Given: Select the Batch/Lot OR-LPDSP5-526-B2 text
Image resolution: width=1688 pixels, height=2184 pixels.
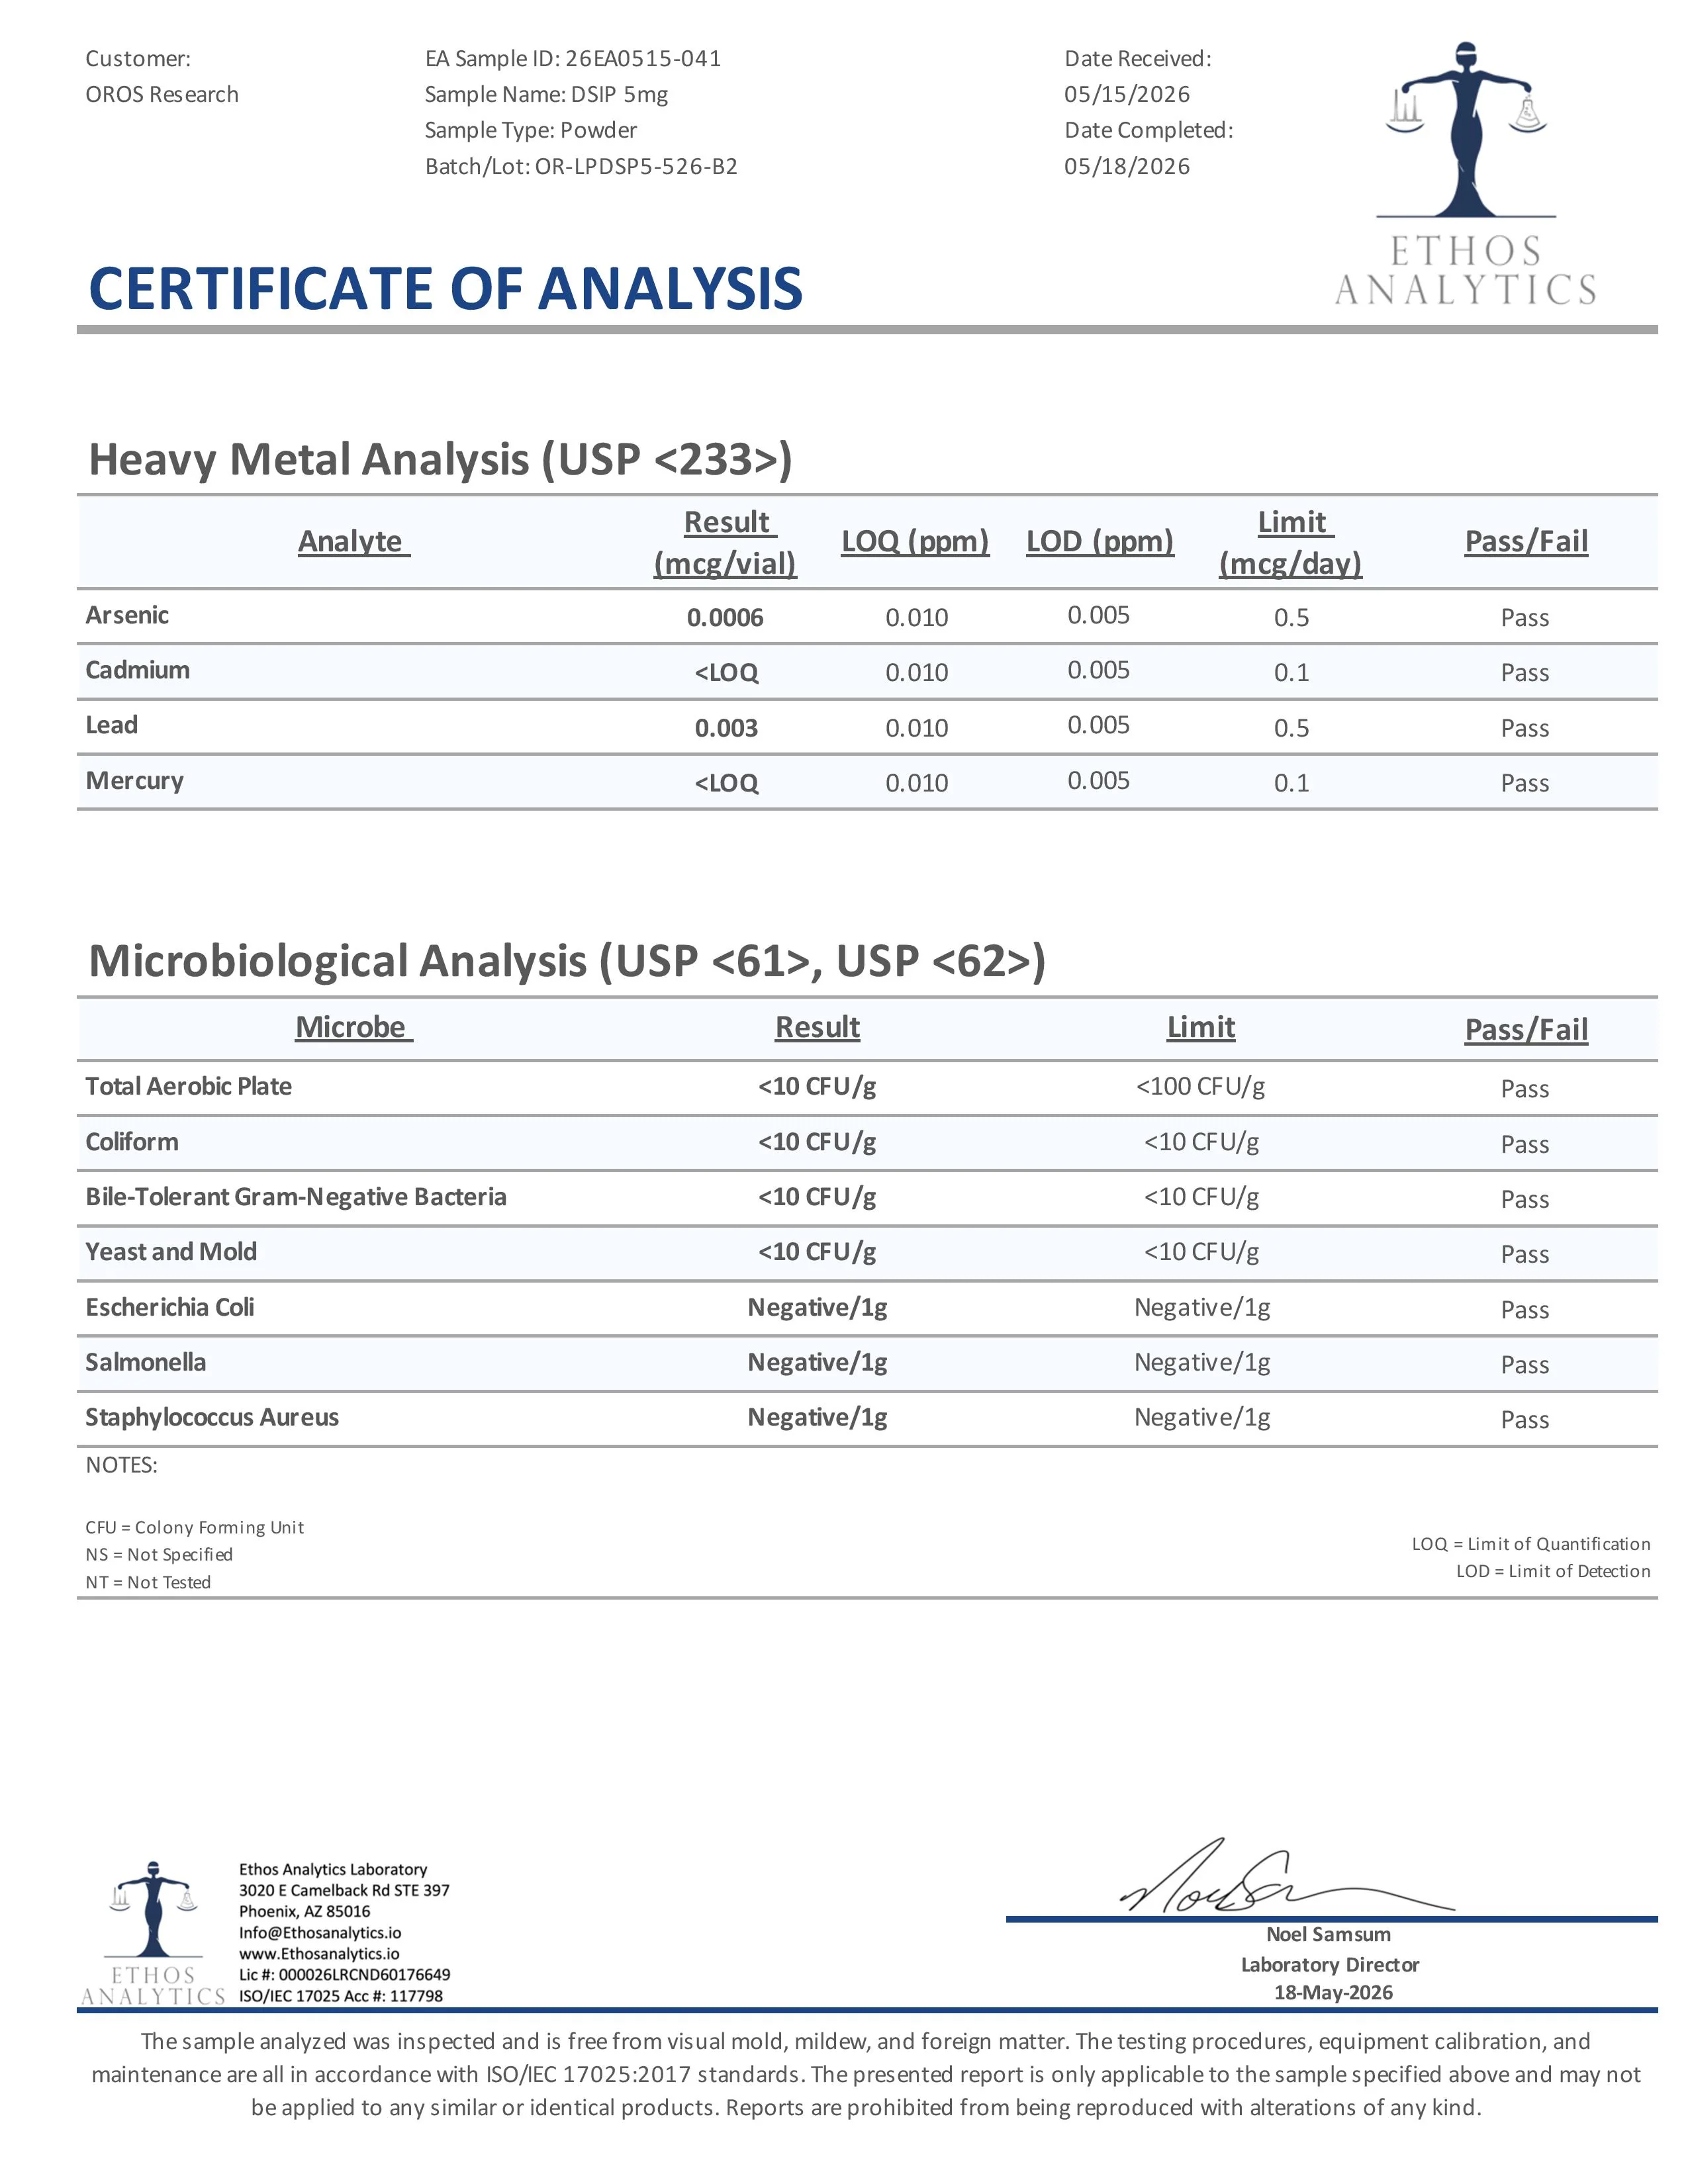Looking at the screenshot, I should click(x=581, y=166).
